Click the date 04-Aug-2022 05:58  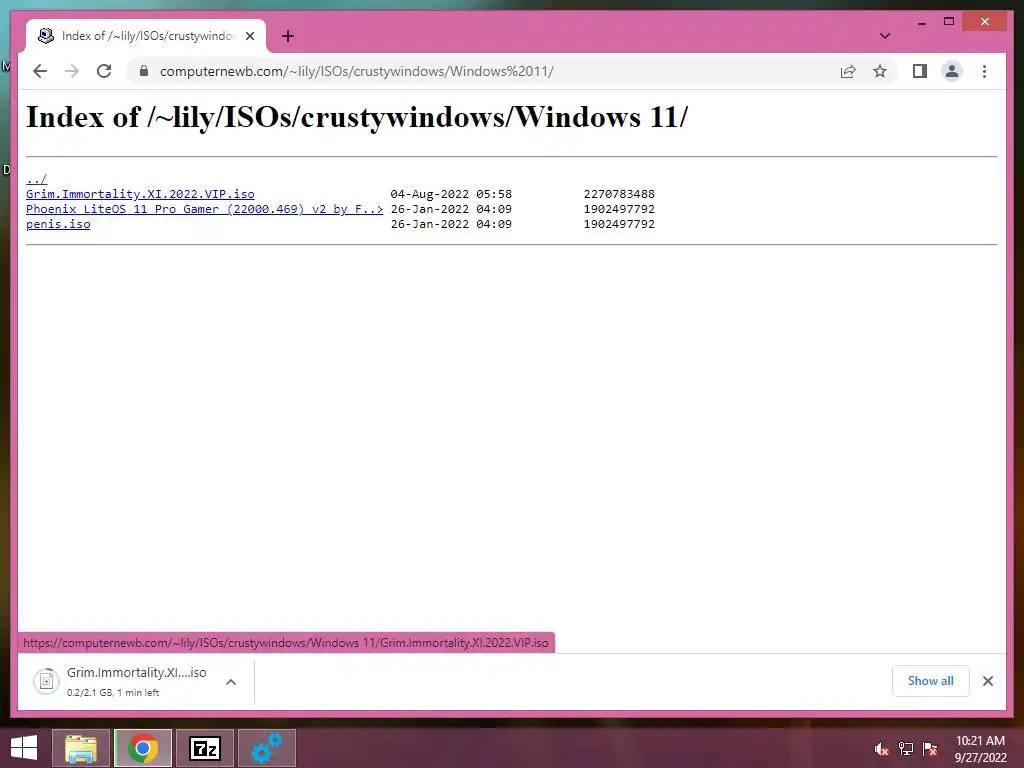(451, 194)
